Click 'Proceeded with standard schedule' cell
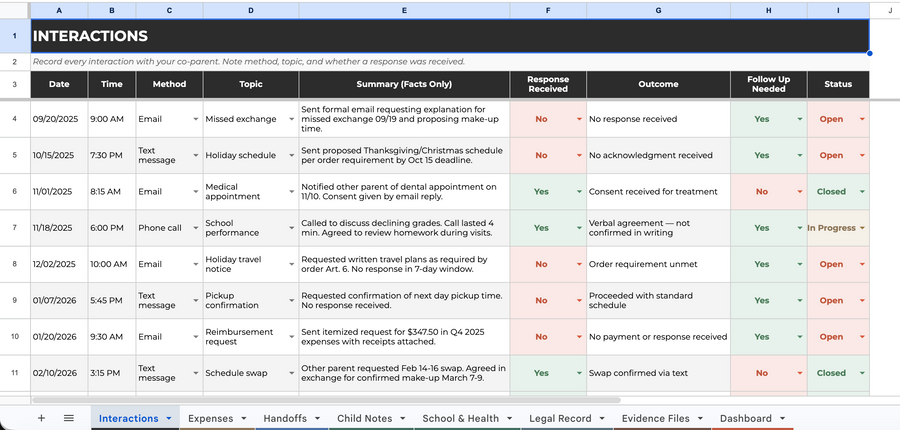900x430 pixels. 658,300
